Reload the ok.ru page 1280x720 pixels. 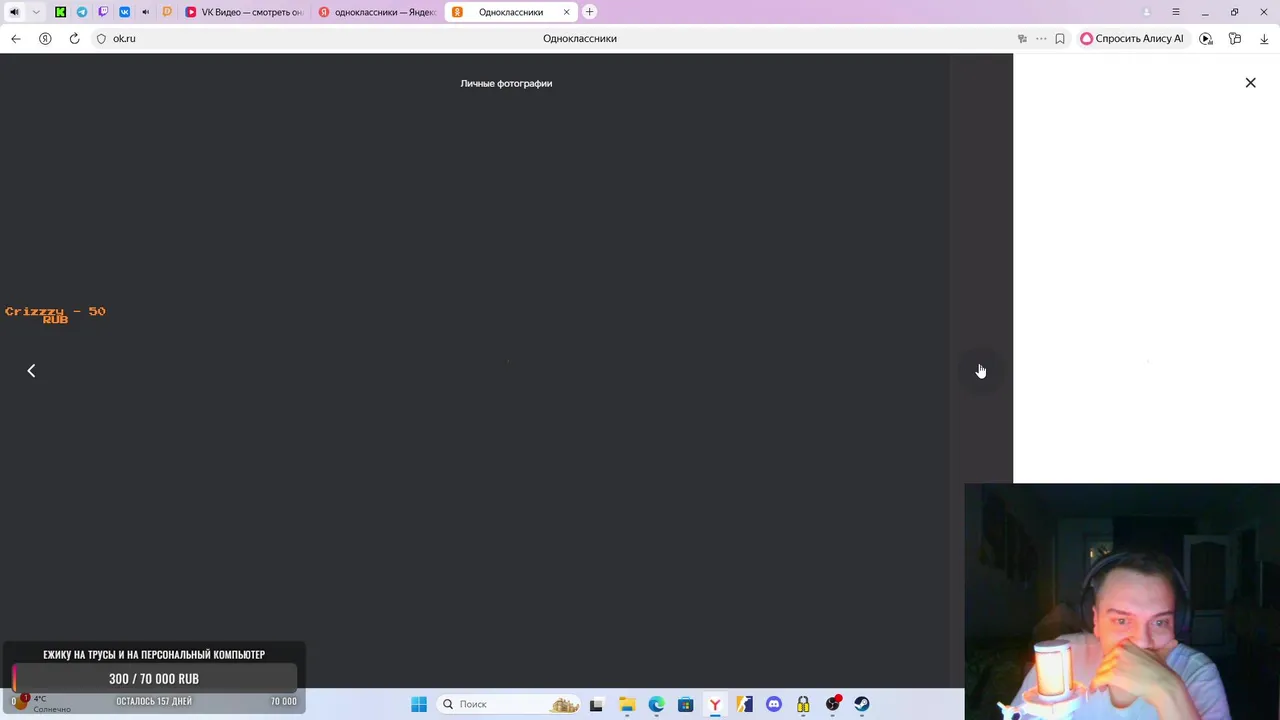(74, 39)
